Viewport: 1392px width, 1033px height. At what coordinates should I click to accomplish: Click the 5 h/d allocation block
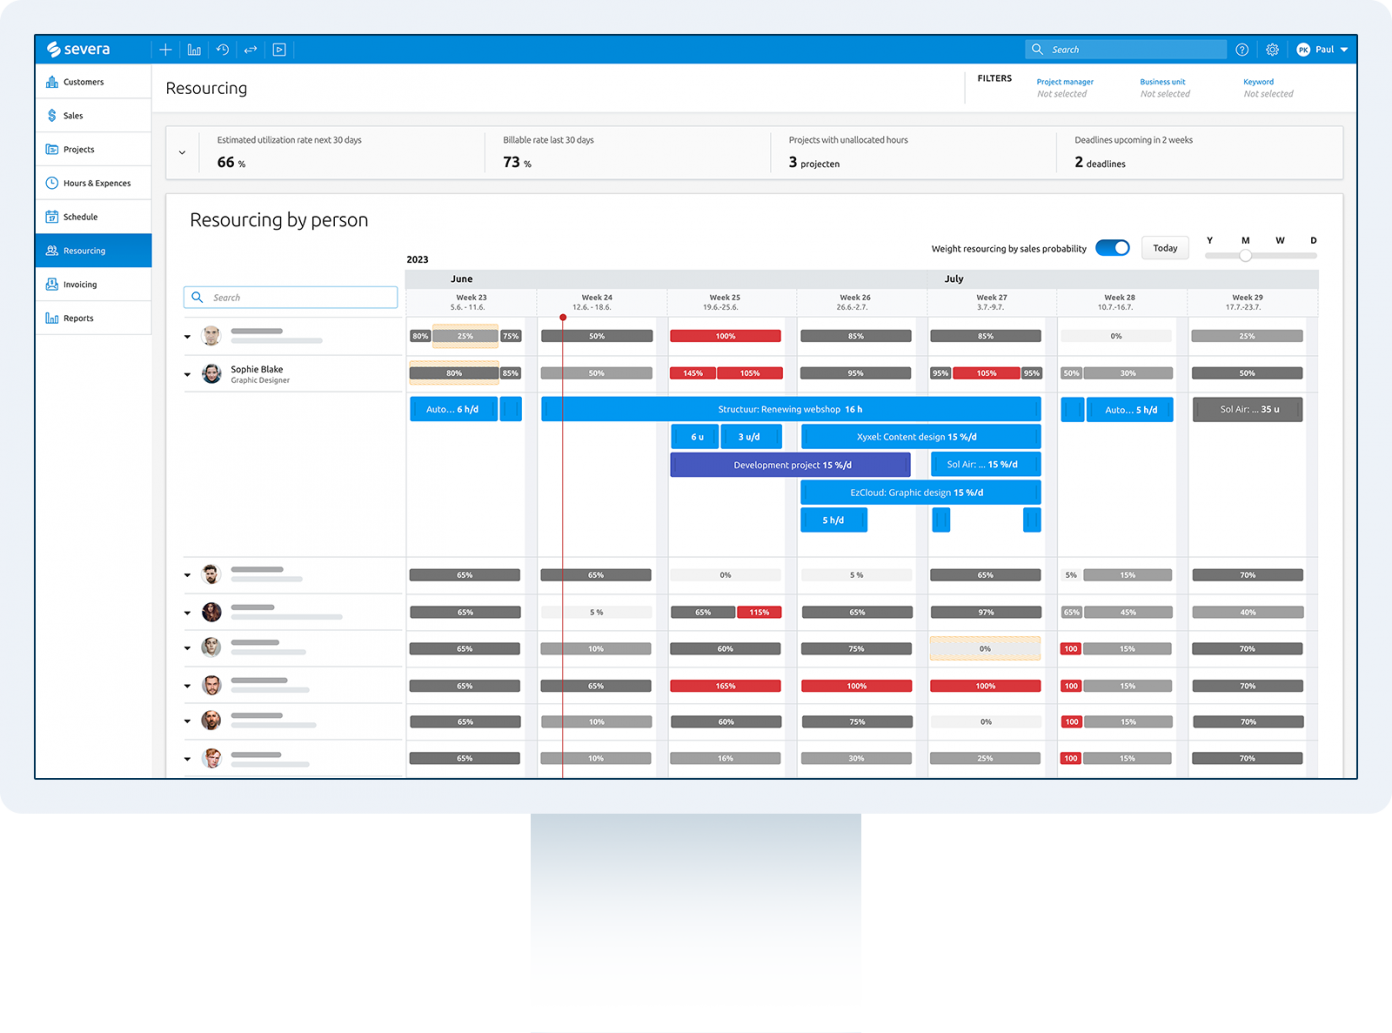tap(834, 520)
